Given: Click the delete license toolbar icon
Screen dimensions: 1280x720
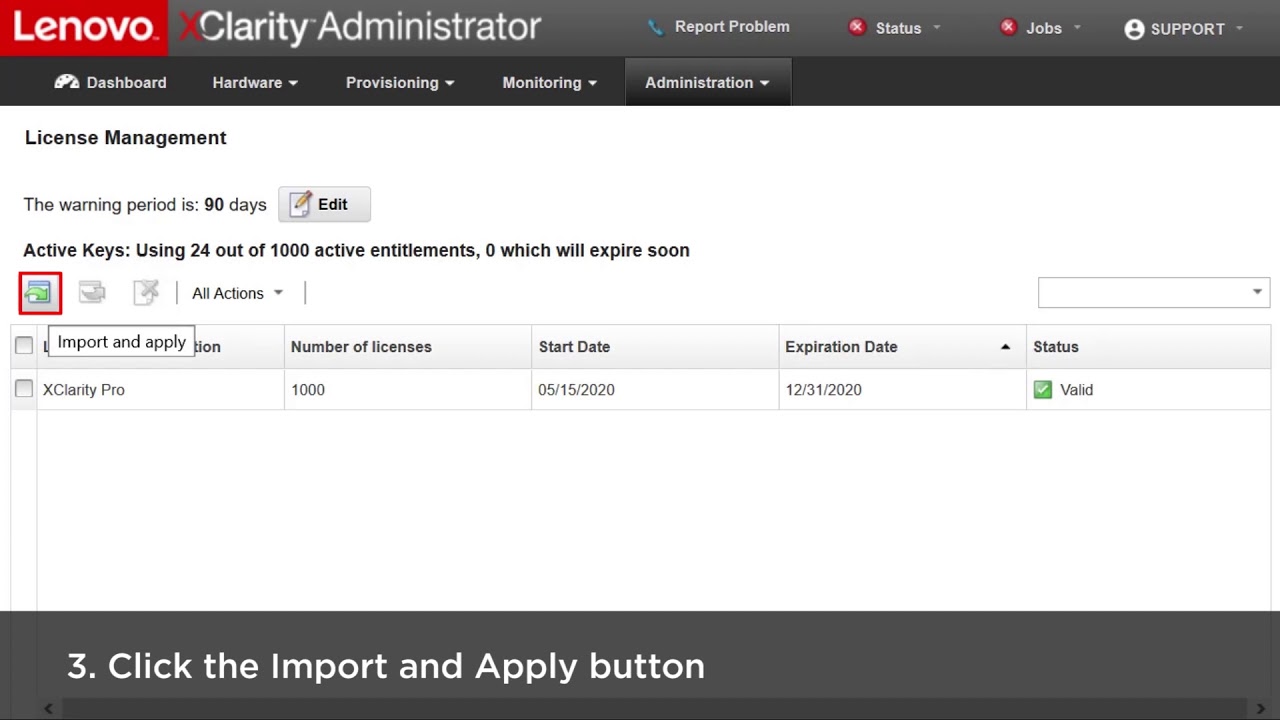Looking at the screenshot, I should click(x=146, y=292).
